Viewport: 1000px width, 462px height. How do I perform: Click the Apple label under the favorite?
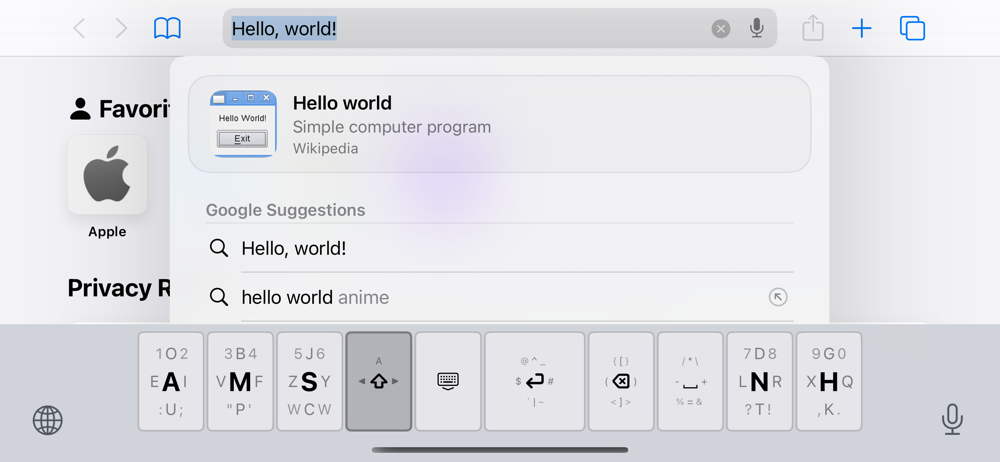click(x=107, y=232)
